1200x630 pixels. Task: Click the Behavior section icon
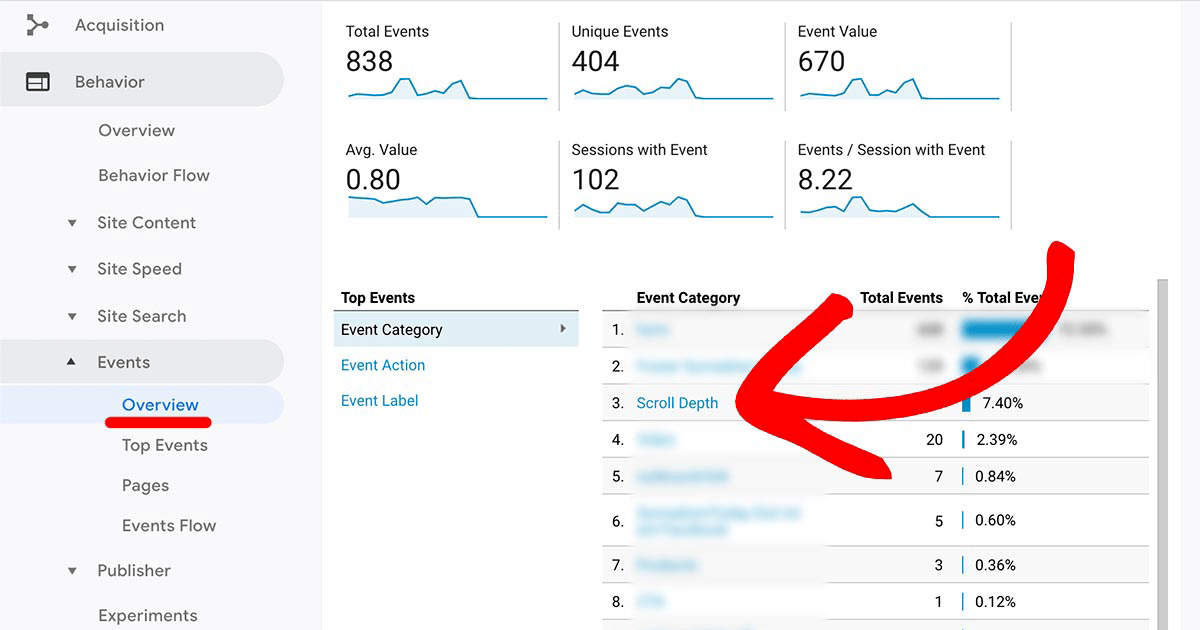[38, 79]
